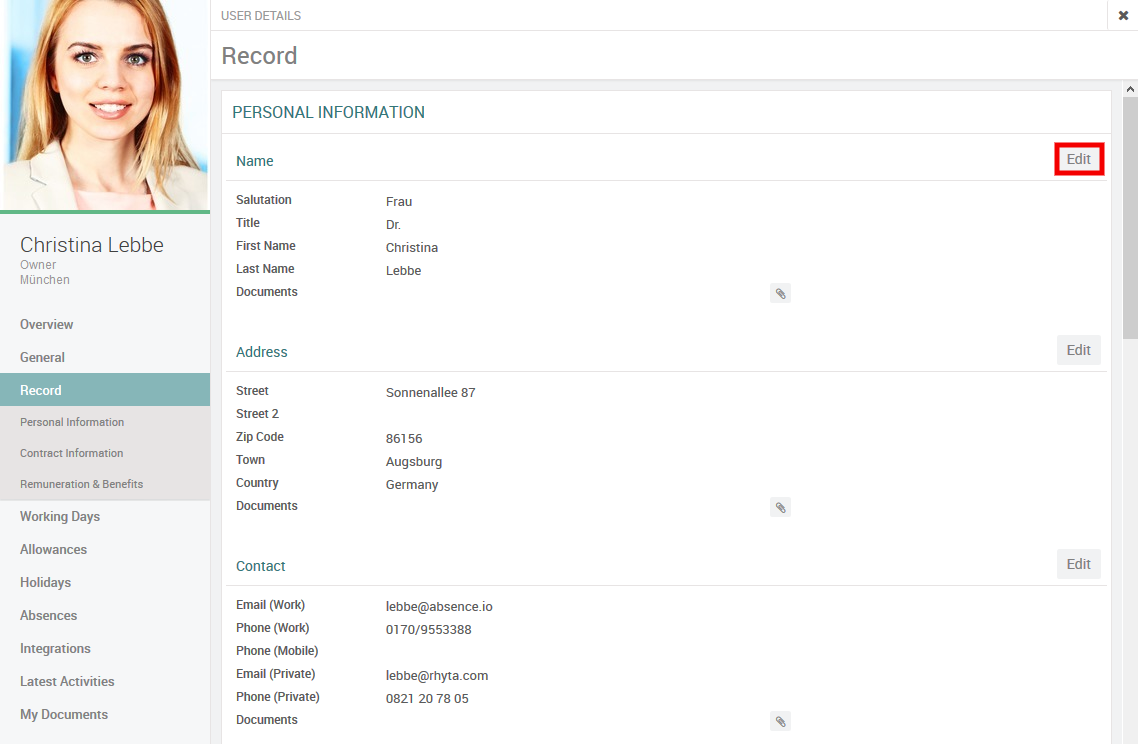The height and width of the screenshot is (744, 1138).
Task: Open Remuneration & Benefits subsection
Action: (81, 484)
